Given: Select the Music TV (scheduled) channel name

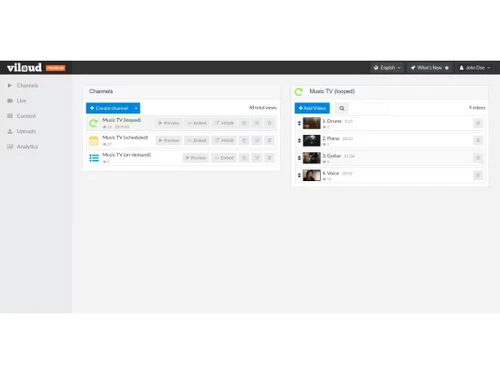Looking at the screenshot, I should (125, 137).
